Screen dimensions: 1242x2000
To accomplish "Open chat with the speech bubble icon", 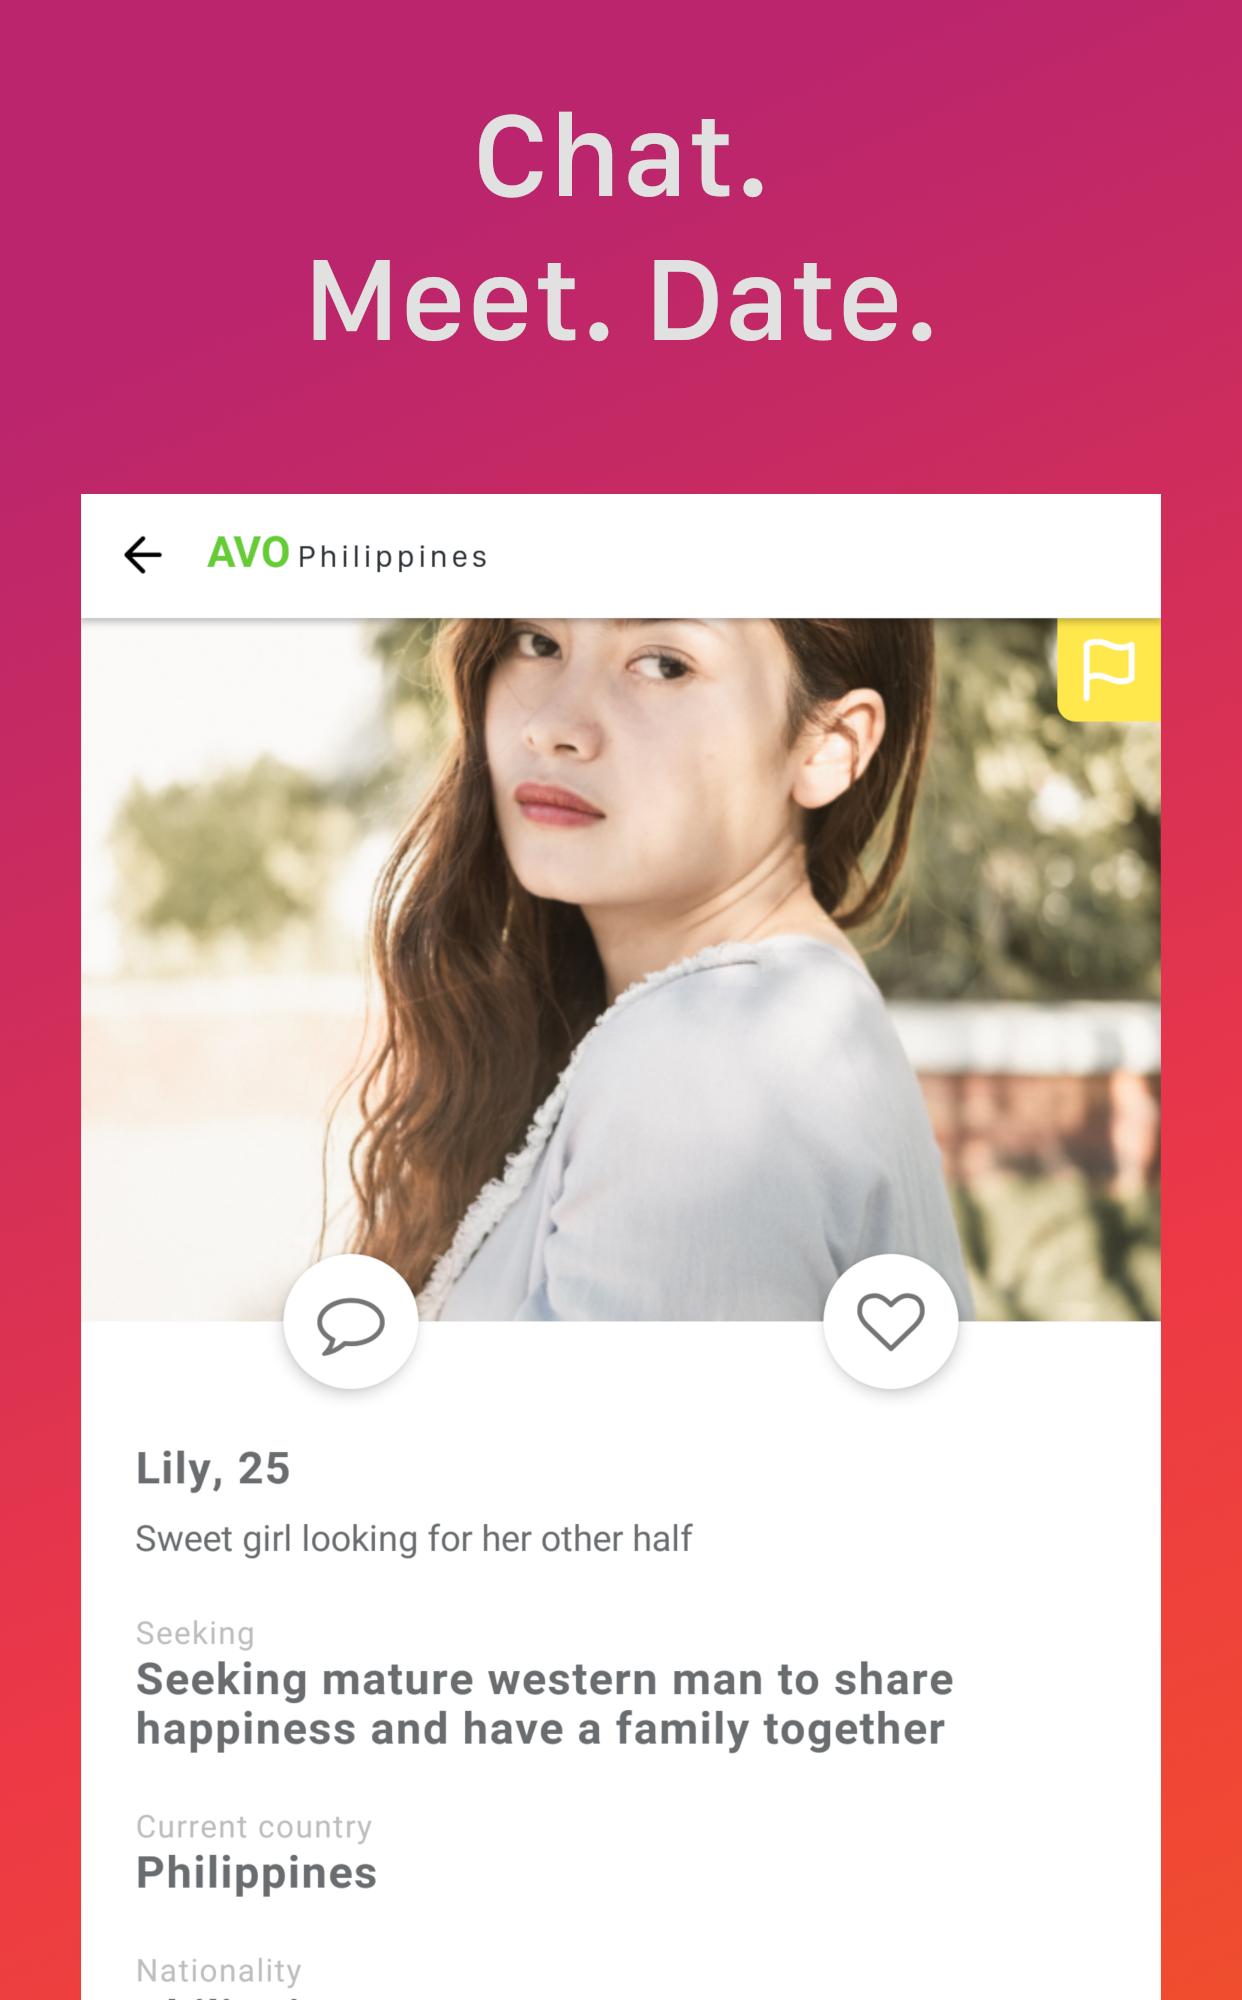I will 351,1325.
